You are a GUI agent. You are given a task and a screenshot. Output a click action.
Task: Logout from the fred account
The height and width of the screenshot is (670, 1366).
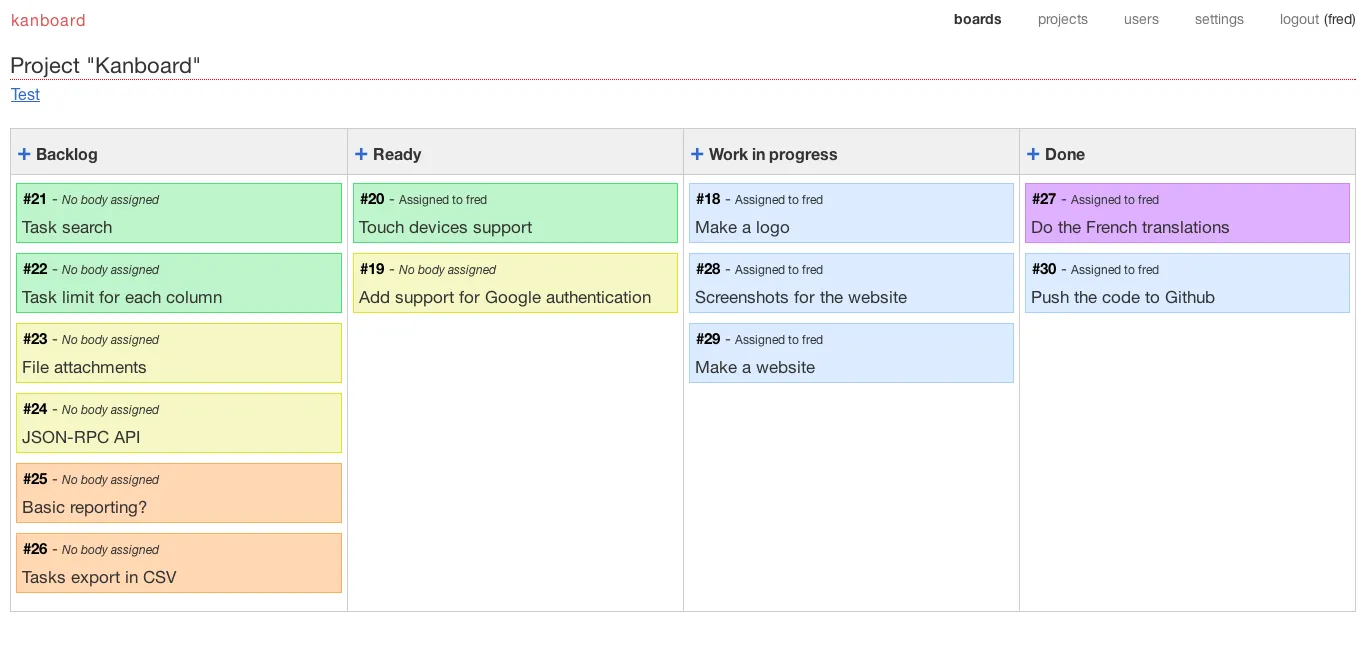click(1300, 19)
